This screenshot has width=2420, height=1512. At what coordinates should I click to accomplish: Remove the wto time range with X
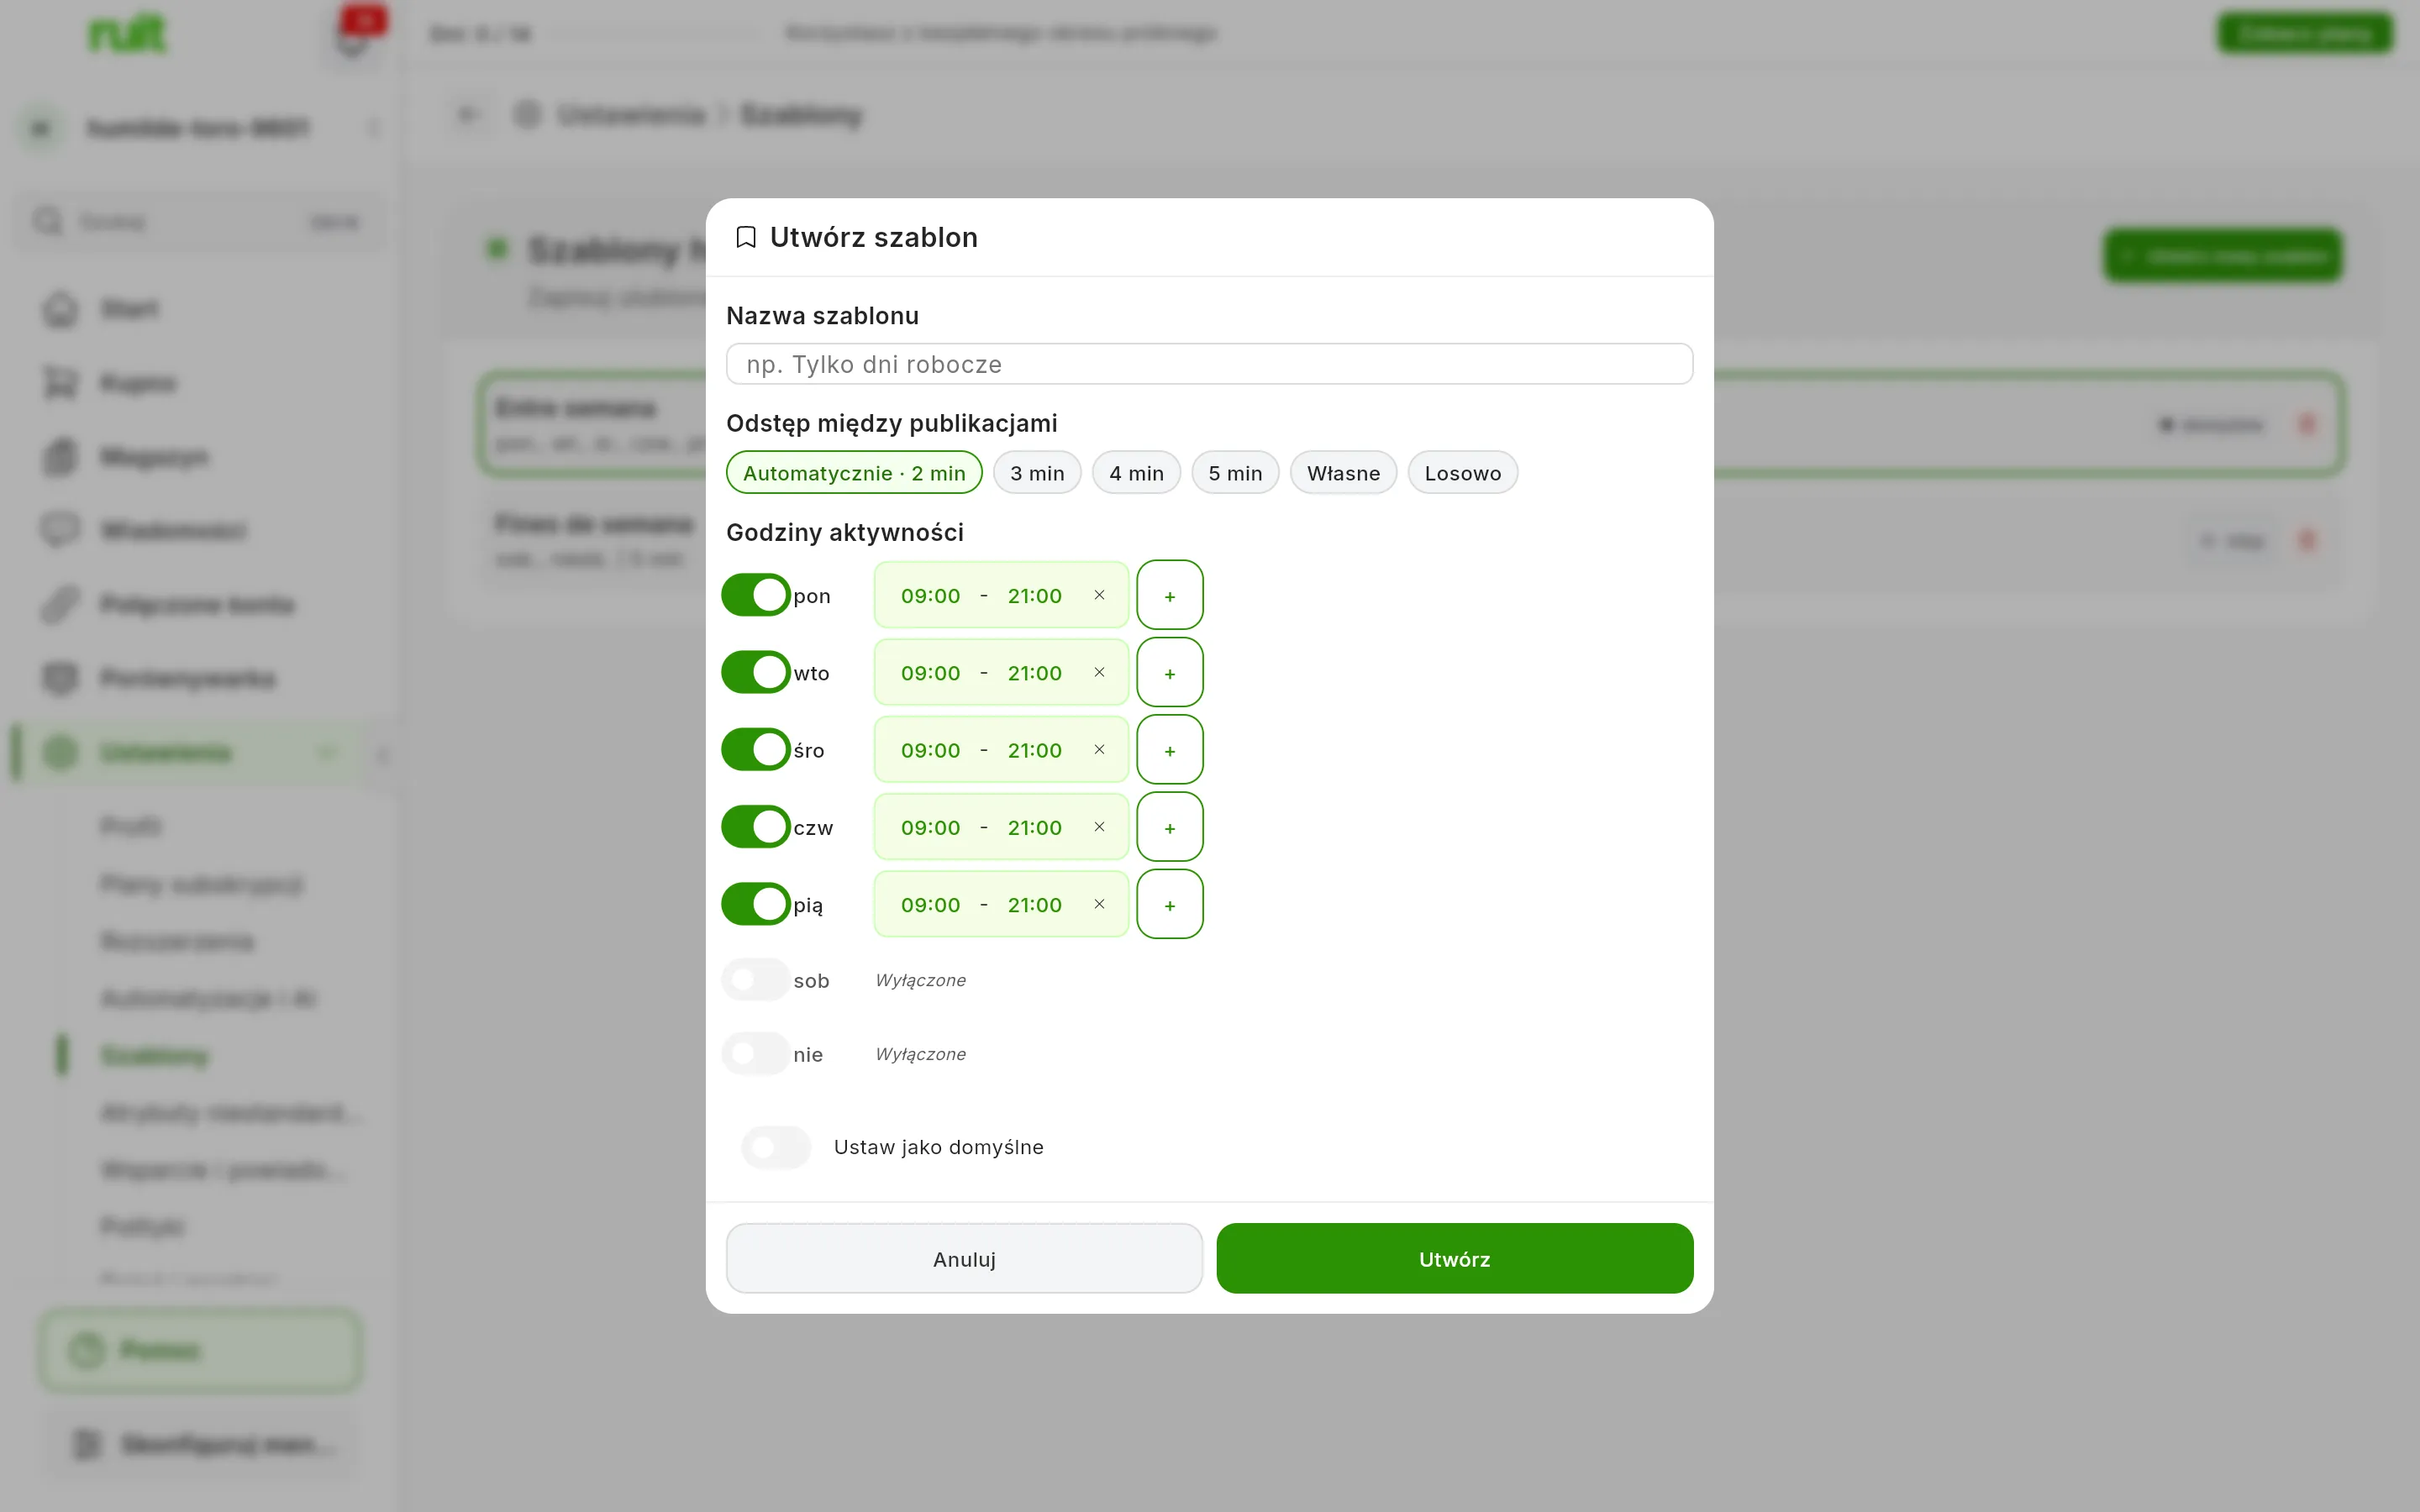pos(1099,672)
